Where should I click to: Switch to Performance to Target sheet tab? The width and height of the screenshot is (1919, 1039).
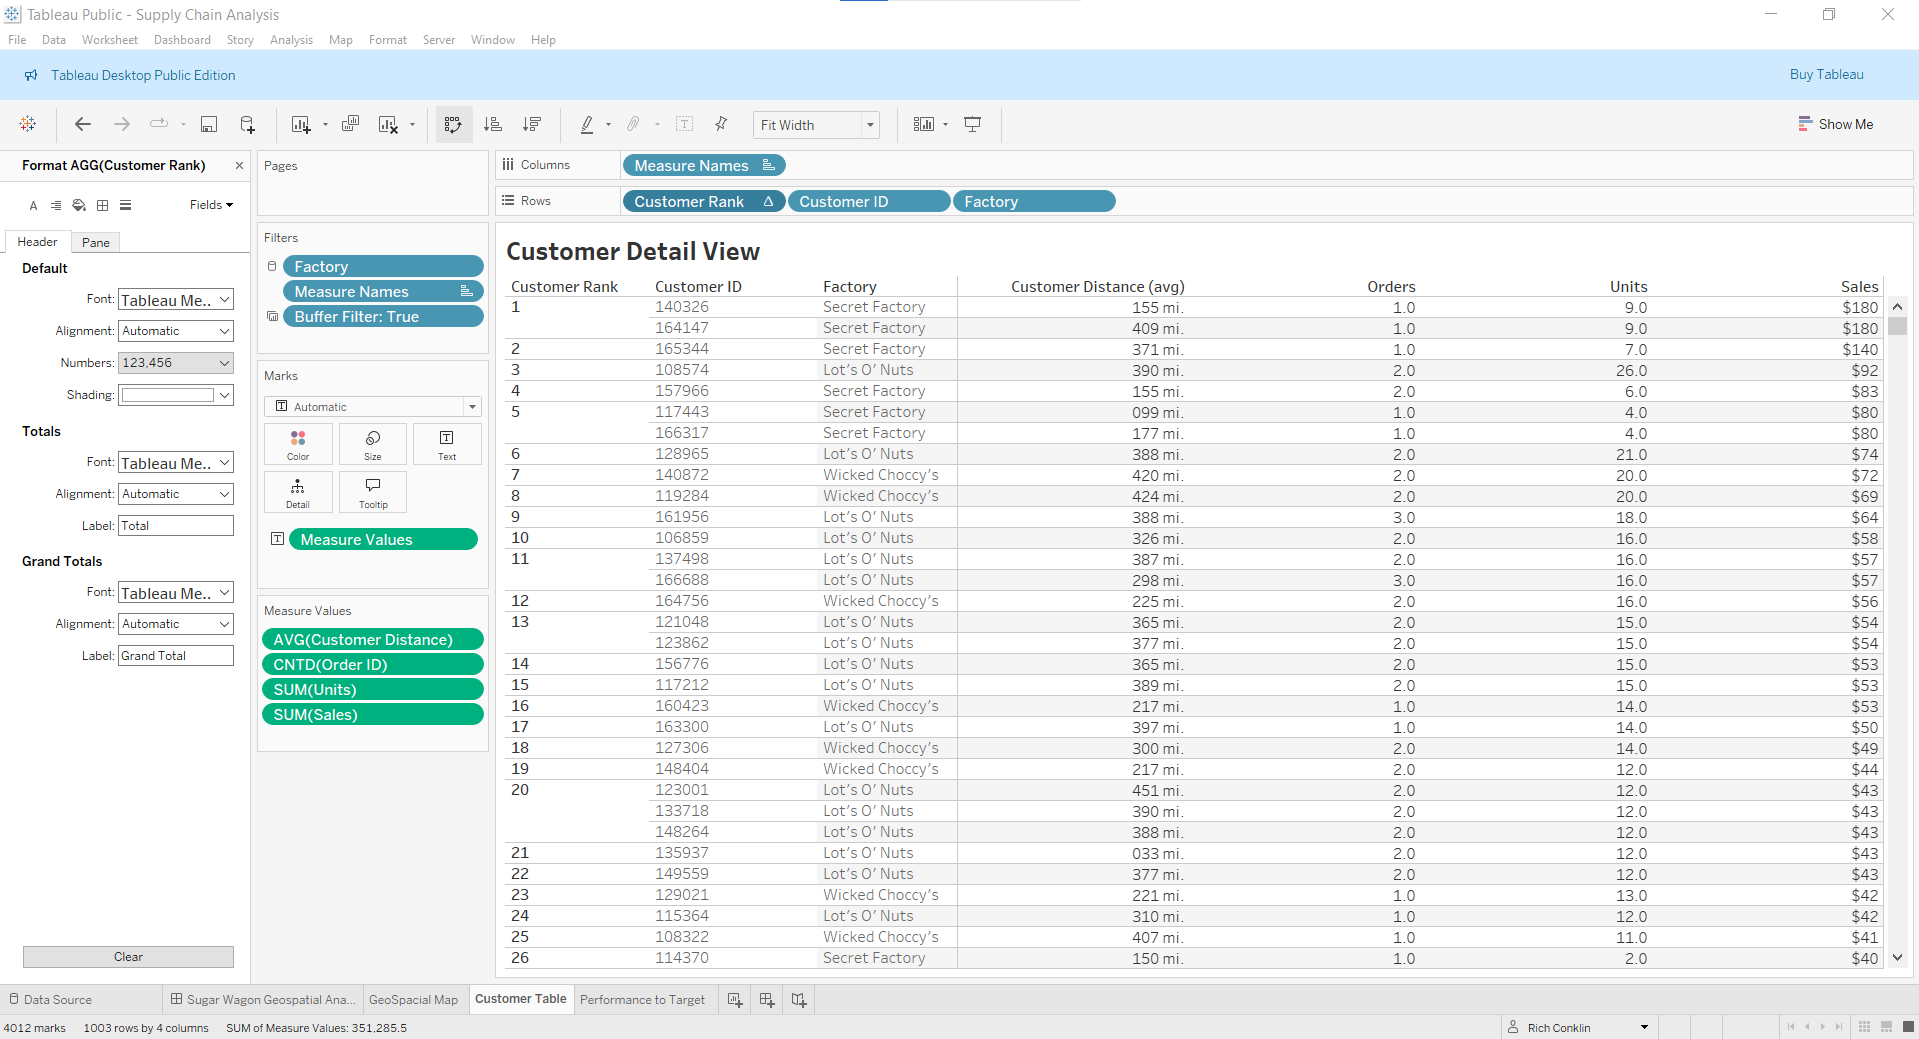point(642,1000)
